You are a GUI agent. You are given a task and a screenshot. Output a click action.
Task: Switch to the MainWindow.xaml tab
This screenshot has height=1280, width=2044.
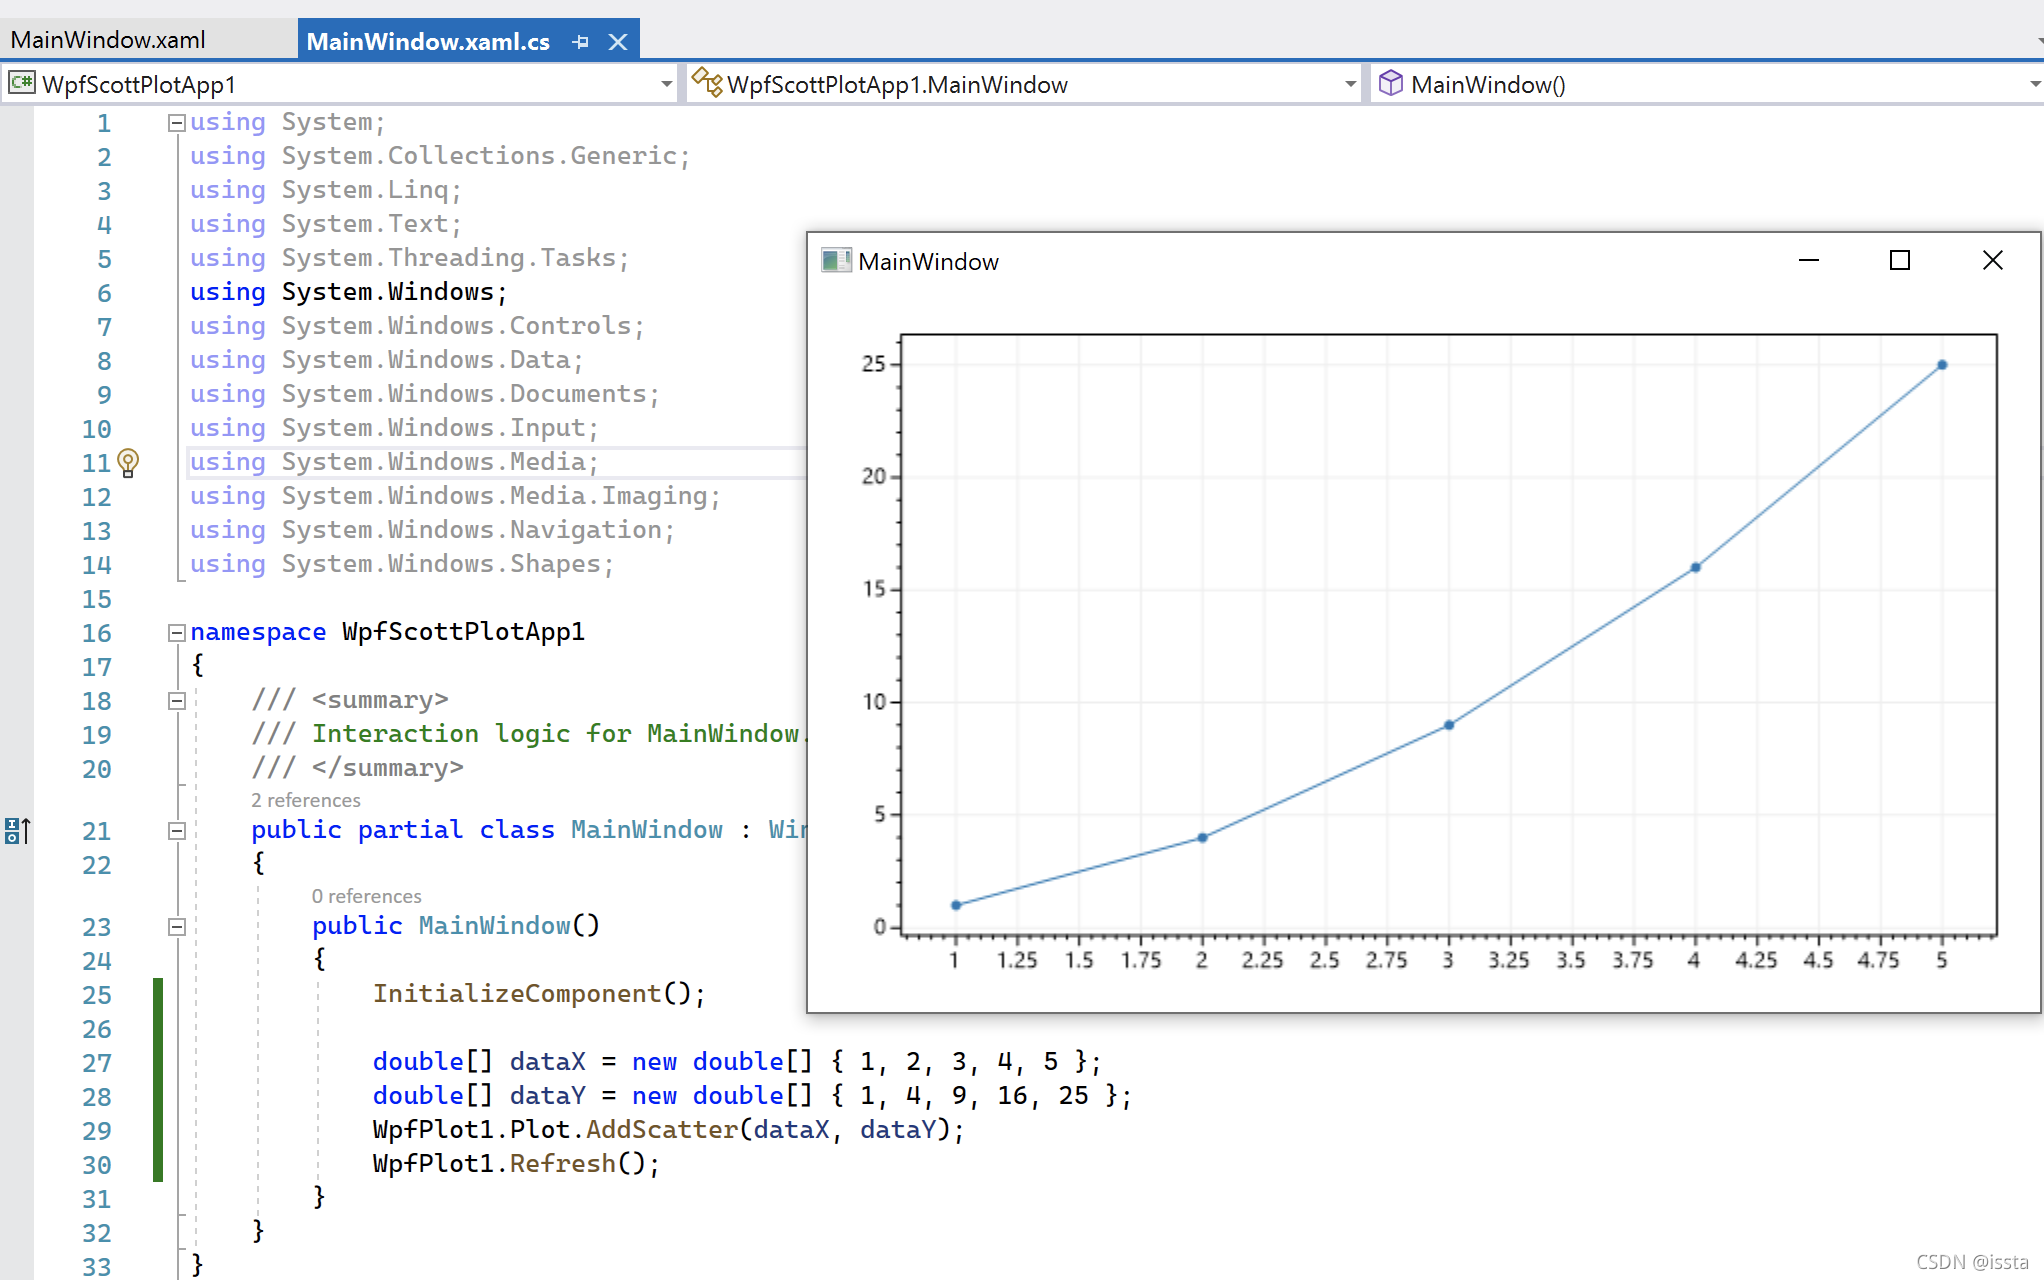pos(108,40)
